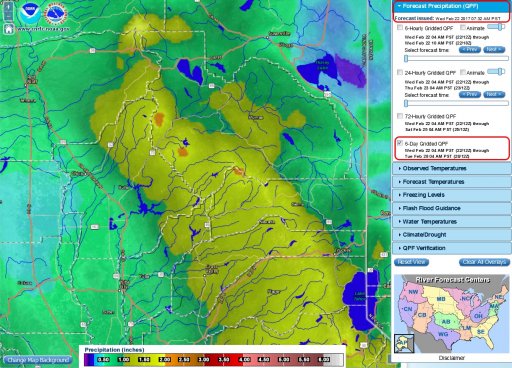Image resolution: width=512 pixels, height=368 pixels.
Task: Zoom in using the map zoom control
Action: click(9, 7)
